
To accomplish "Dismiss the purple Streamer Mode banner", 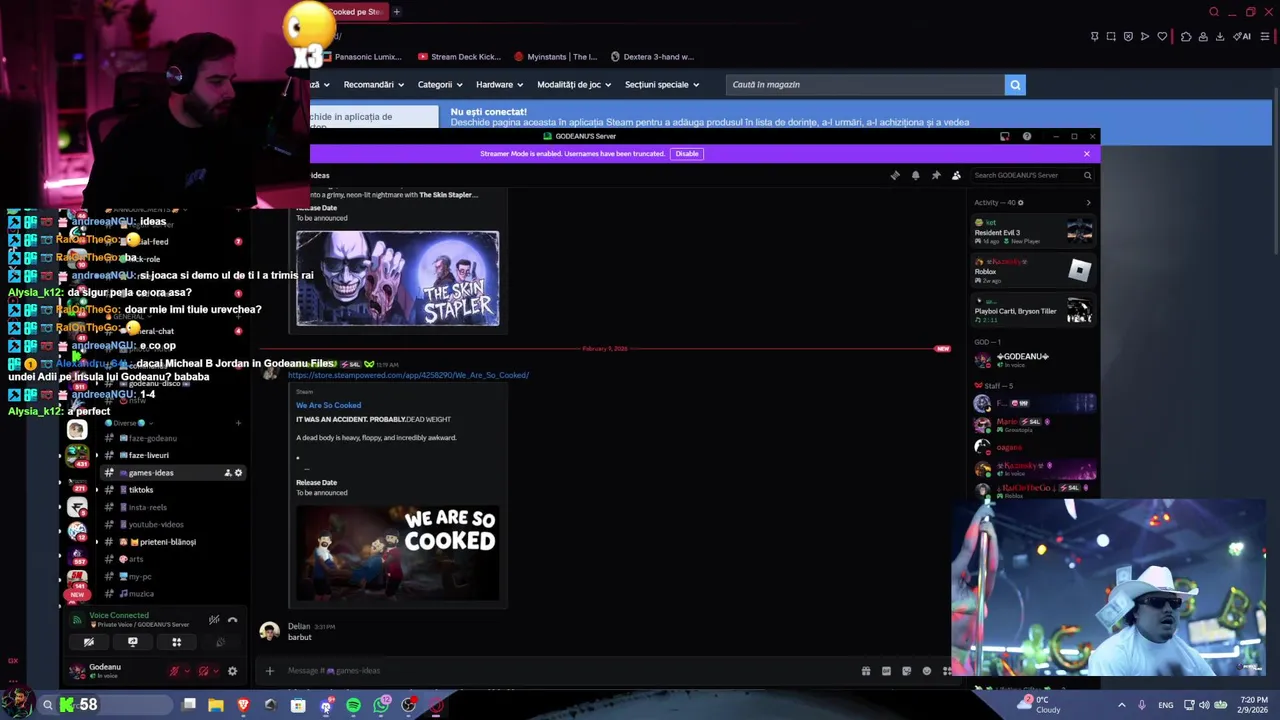I will (x=1087, y=153).
